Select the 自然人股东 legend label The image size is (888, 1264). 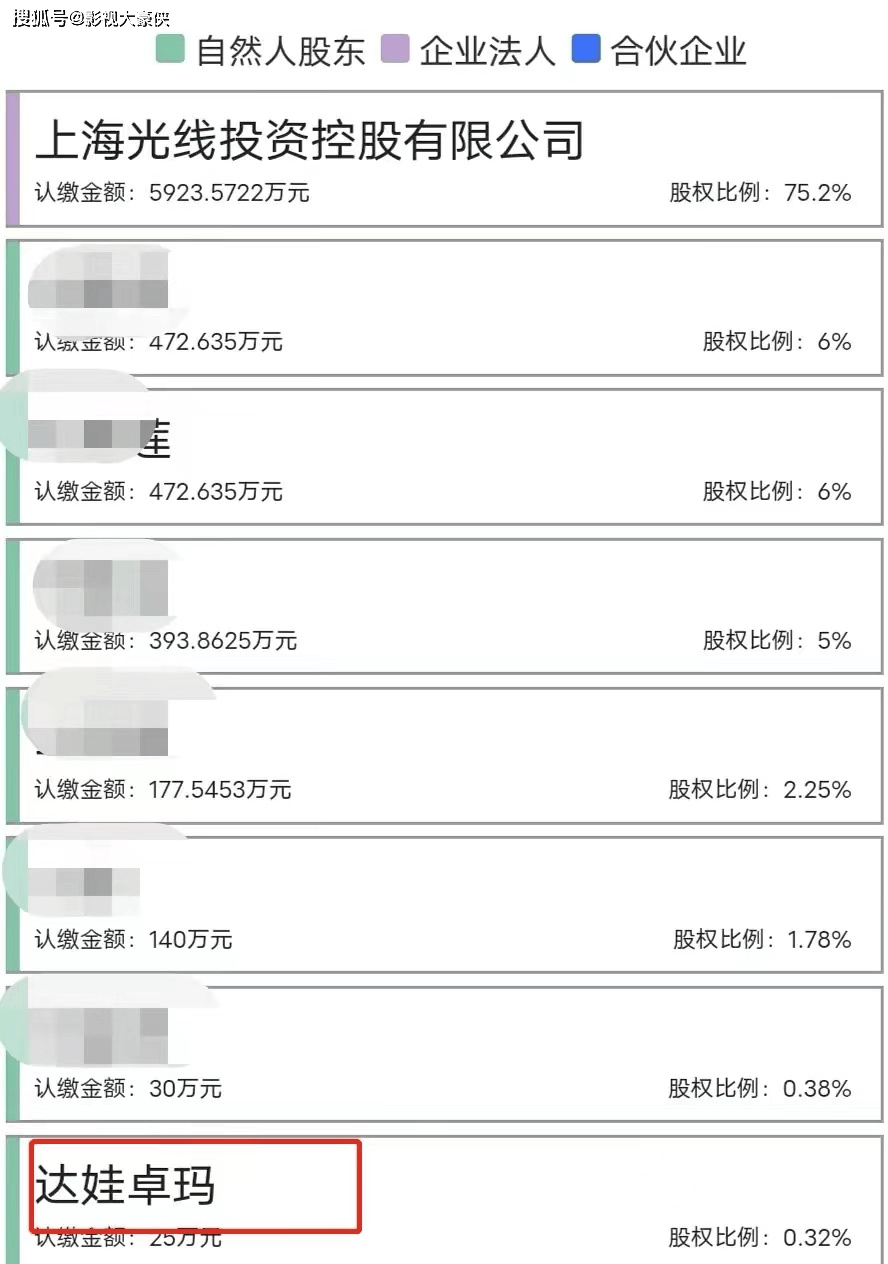[281, 50]
